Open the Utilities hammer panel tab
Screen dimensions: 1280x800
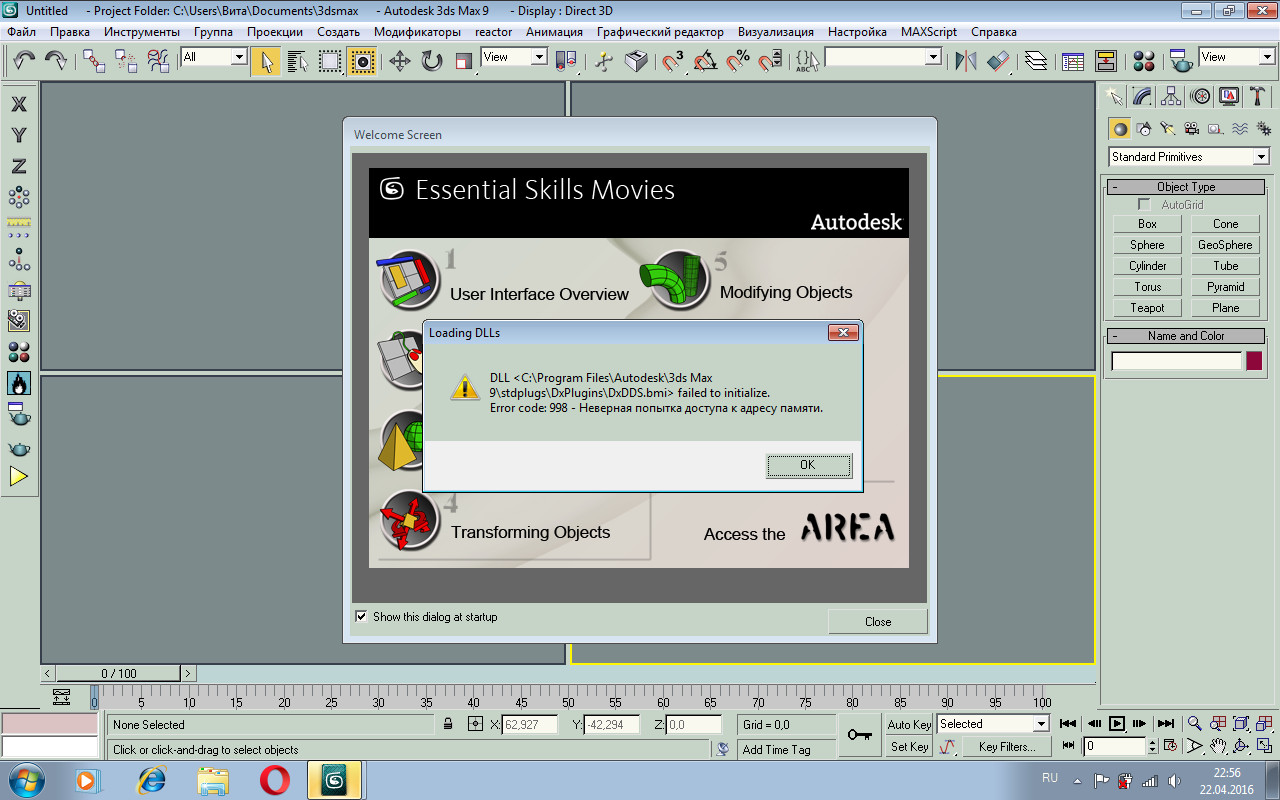pyautogui.click(x=1258, y=96)
